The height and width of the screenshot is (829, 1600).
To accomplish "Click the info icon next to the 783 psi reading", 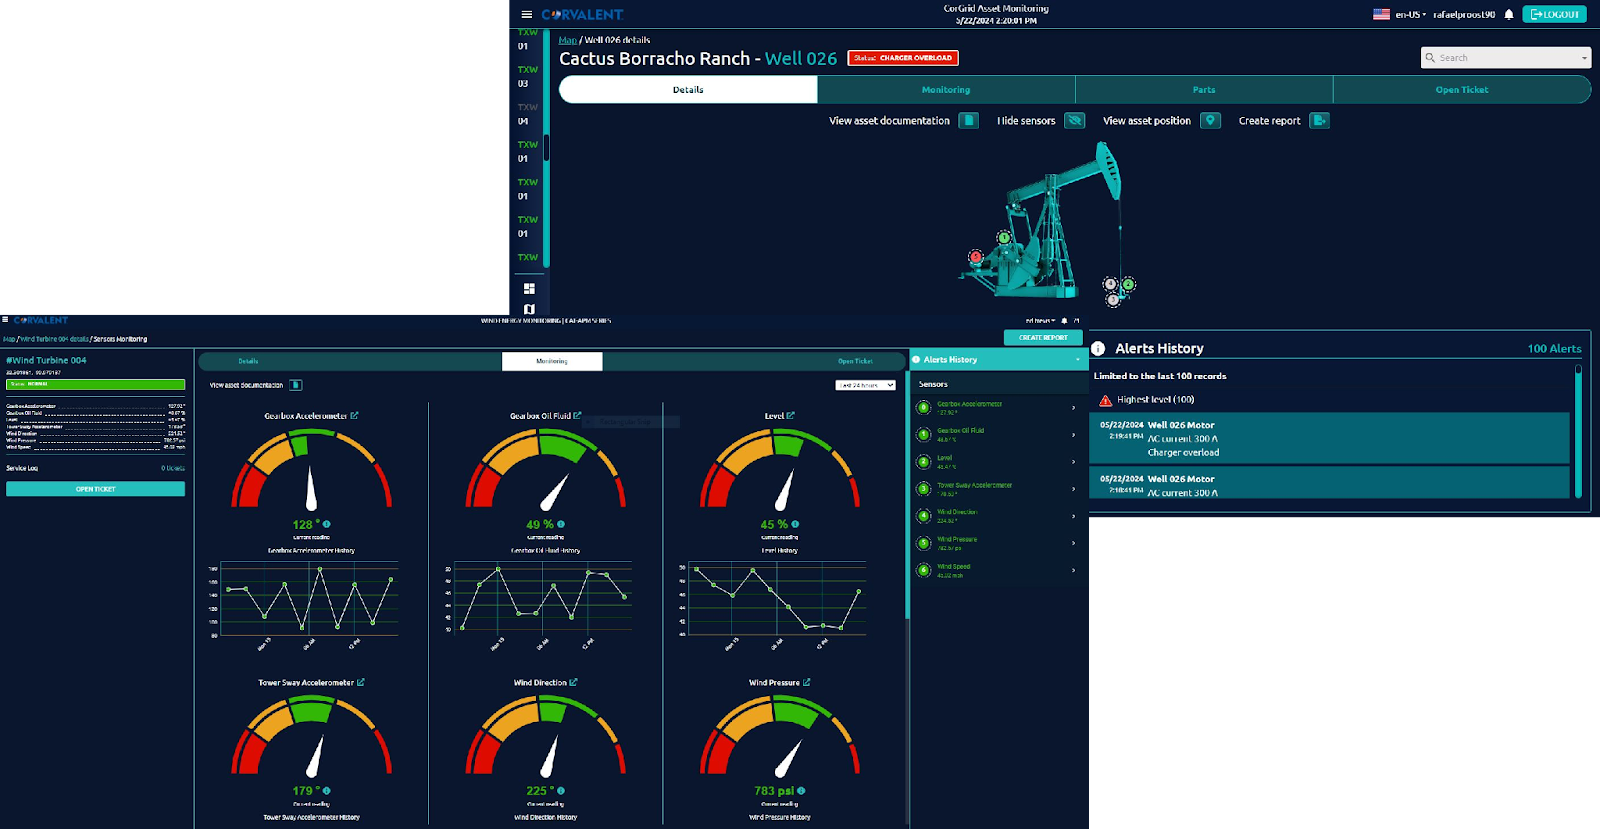I will coord(801,790).
